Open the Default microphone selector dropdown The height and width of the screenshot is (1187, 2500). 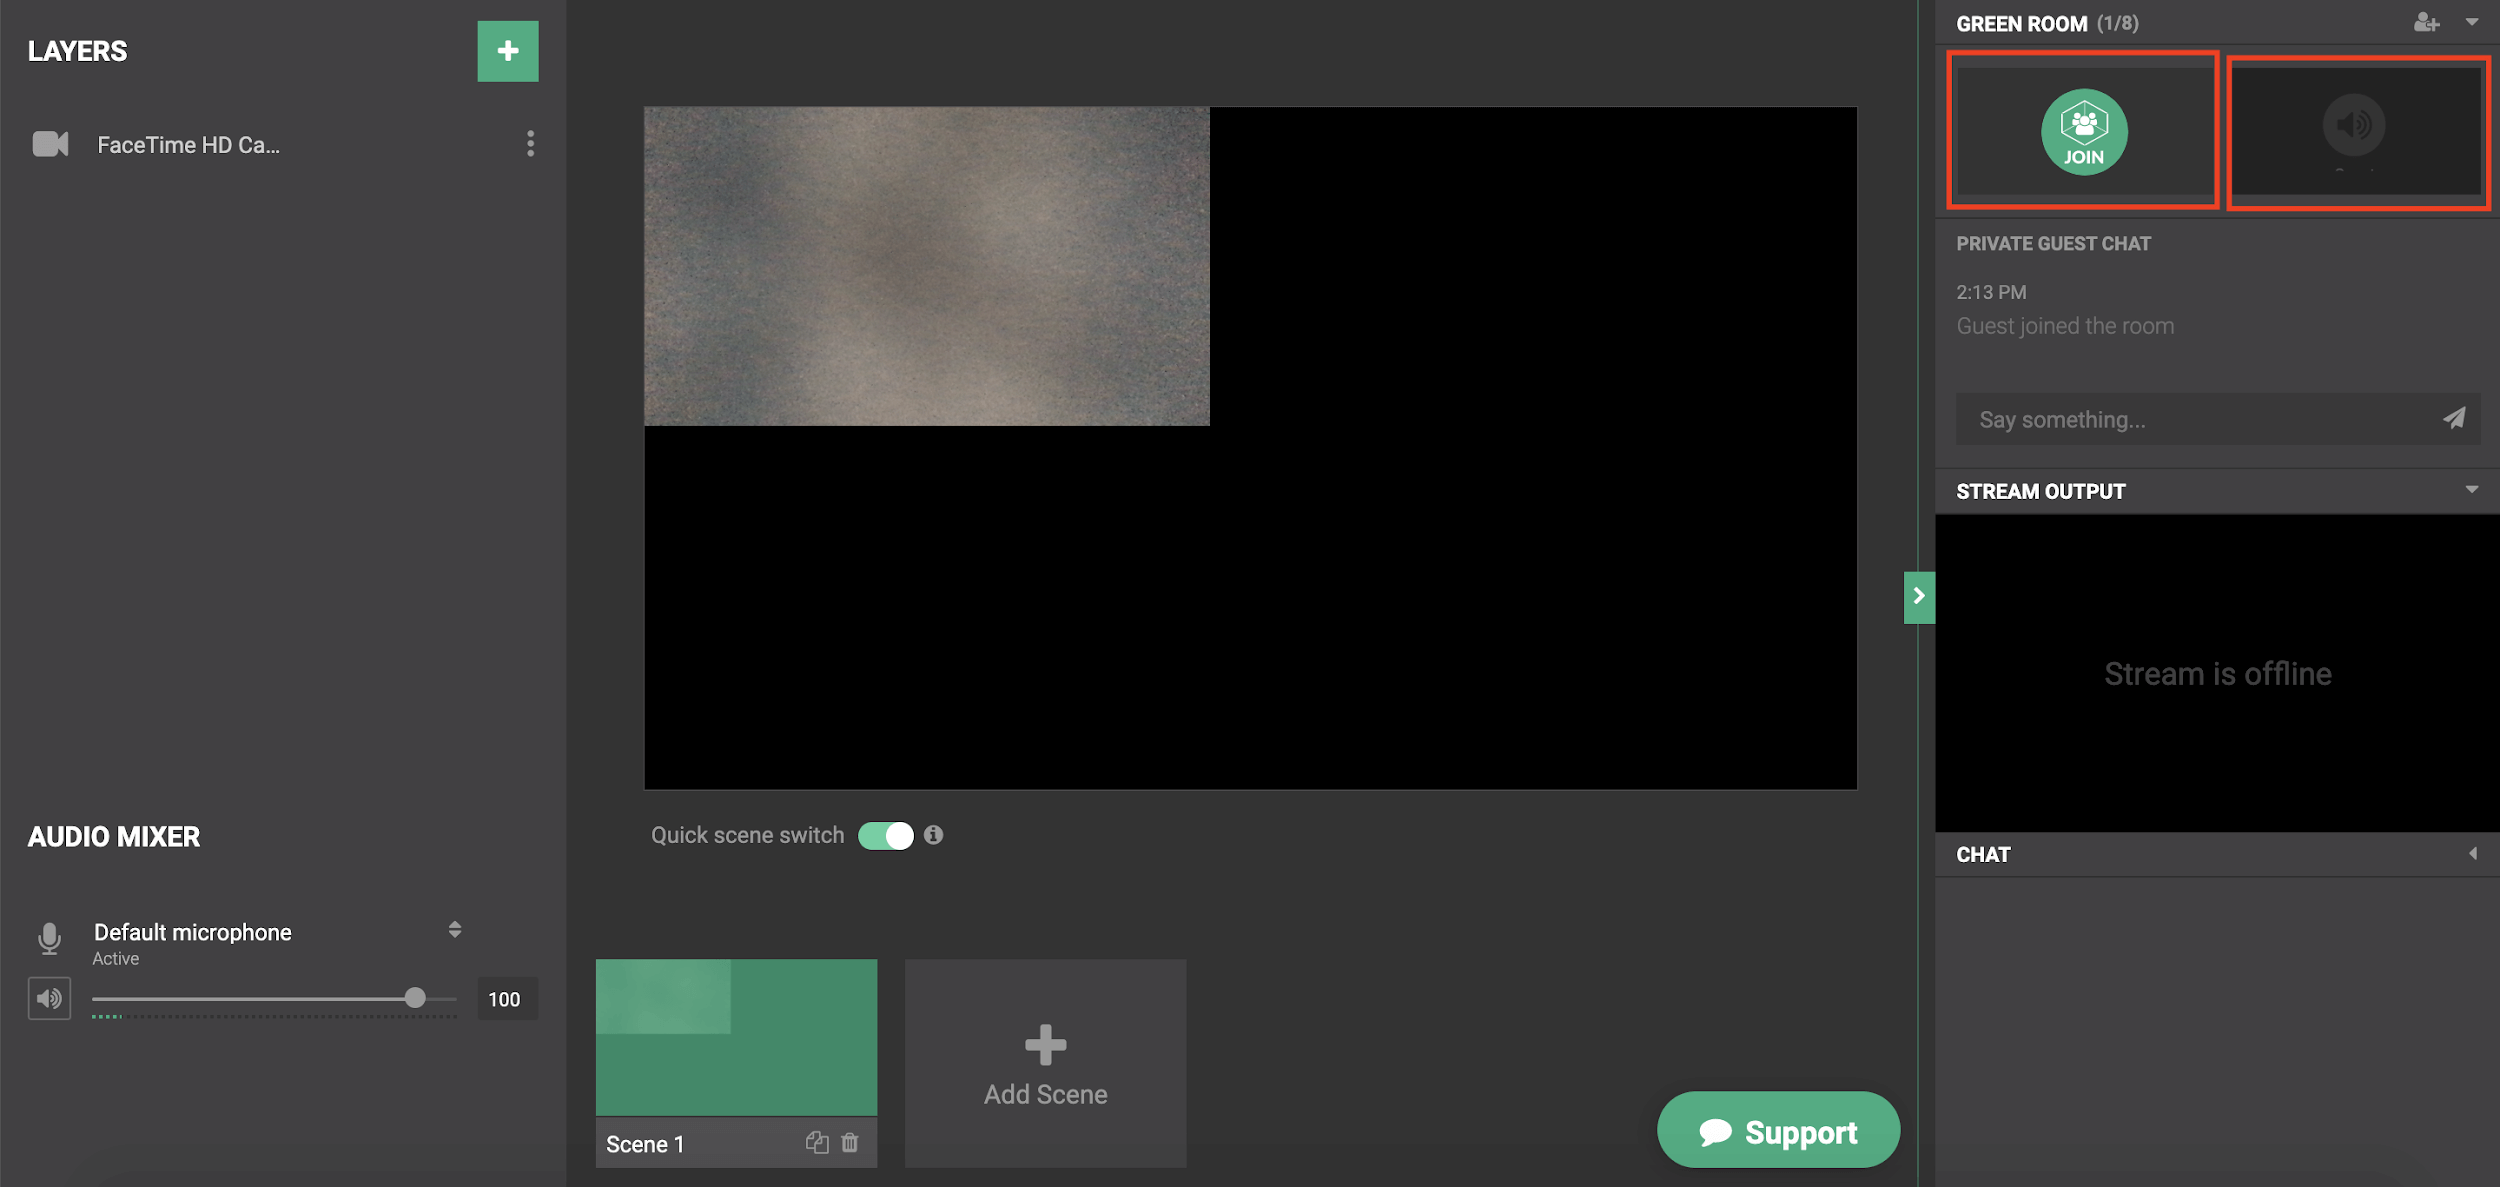pos(455,930)
